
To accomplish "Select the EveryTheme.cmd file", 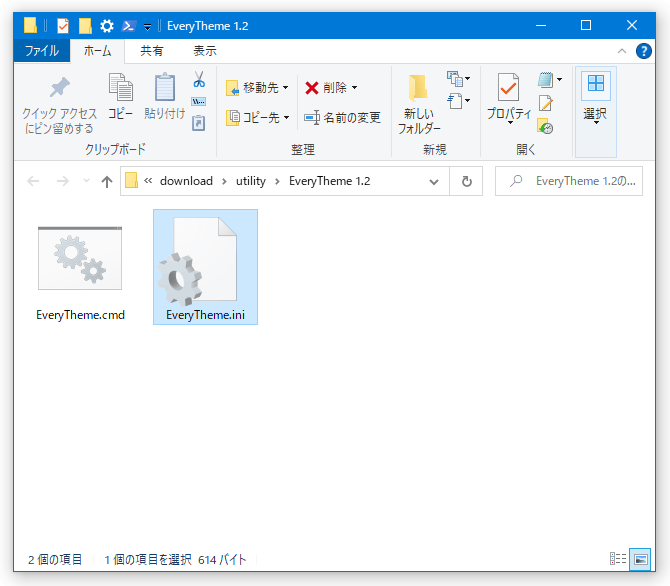I will tap(80, 273).
